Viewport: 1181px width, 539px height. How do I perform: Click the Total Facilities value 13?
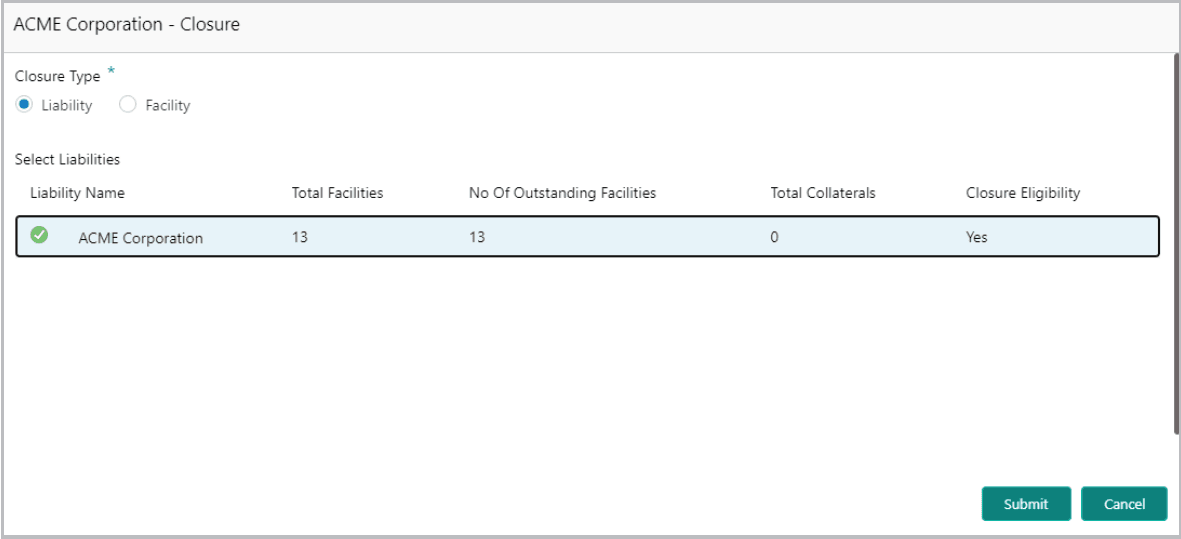(x=300, y=237)
